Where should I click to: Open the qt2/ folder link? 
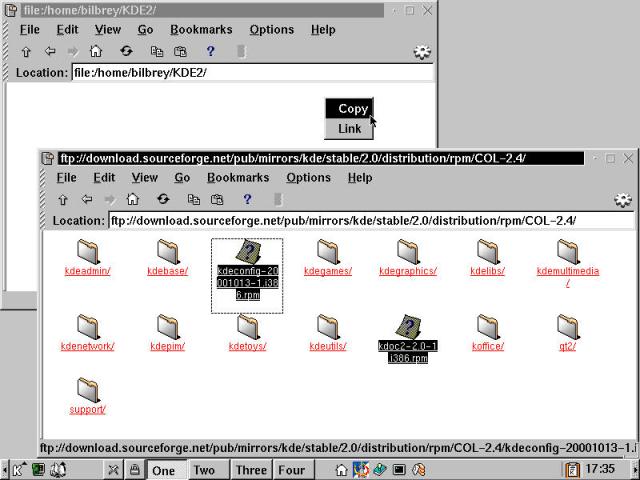(x=567, y=346)
